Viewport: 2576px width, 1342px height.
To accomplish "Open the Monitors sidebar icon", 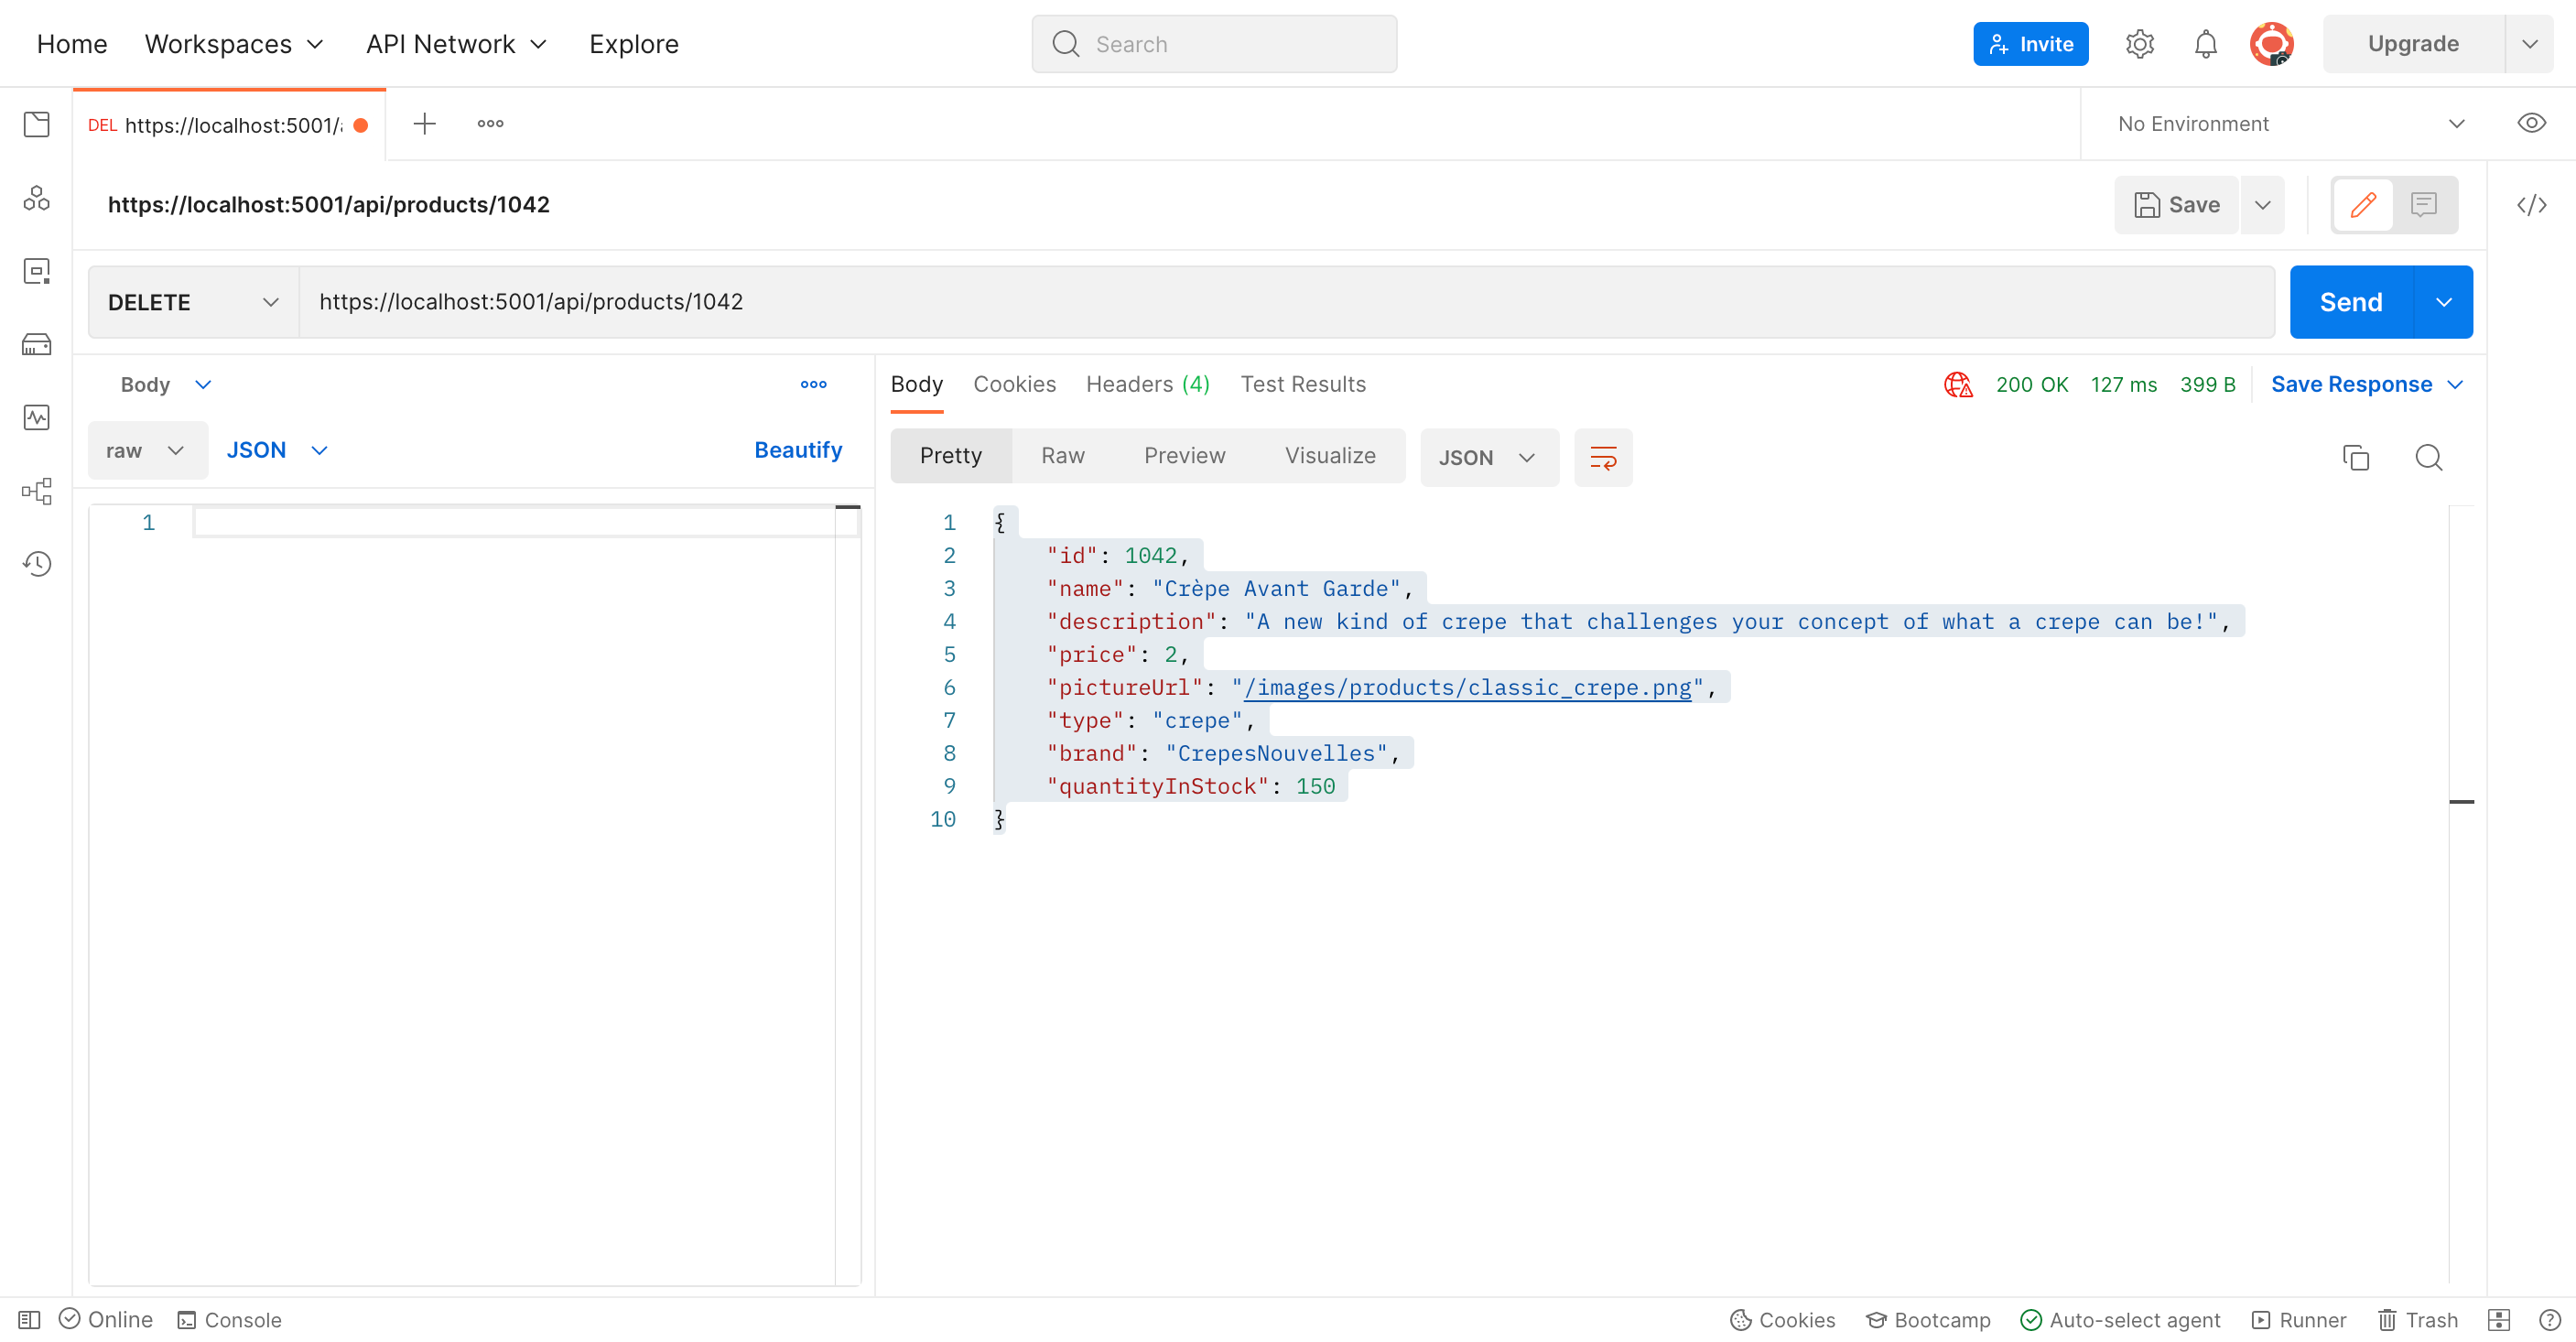I will tap(37, 418).
